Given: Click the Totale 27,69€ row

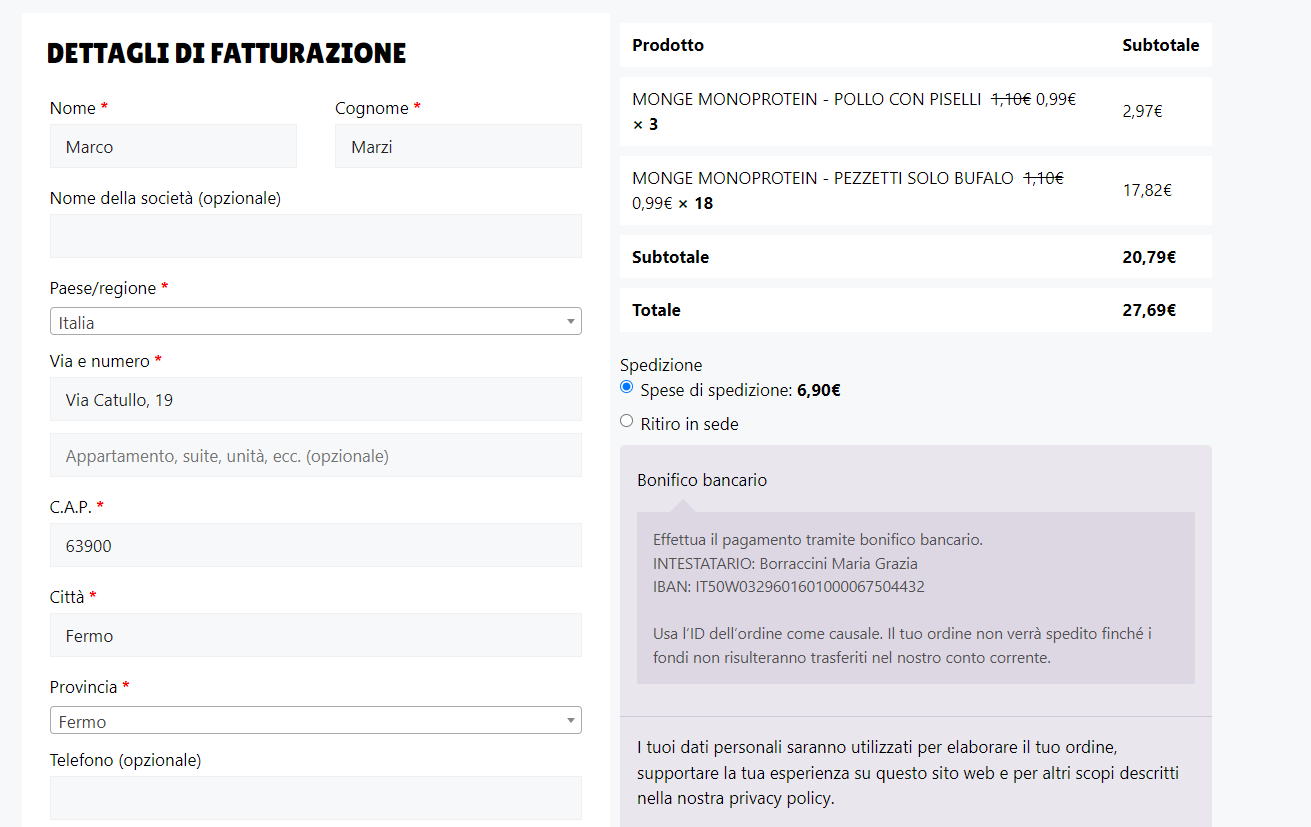Looking at the screenshot, I should pos(915,310).
